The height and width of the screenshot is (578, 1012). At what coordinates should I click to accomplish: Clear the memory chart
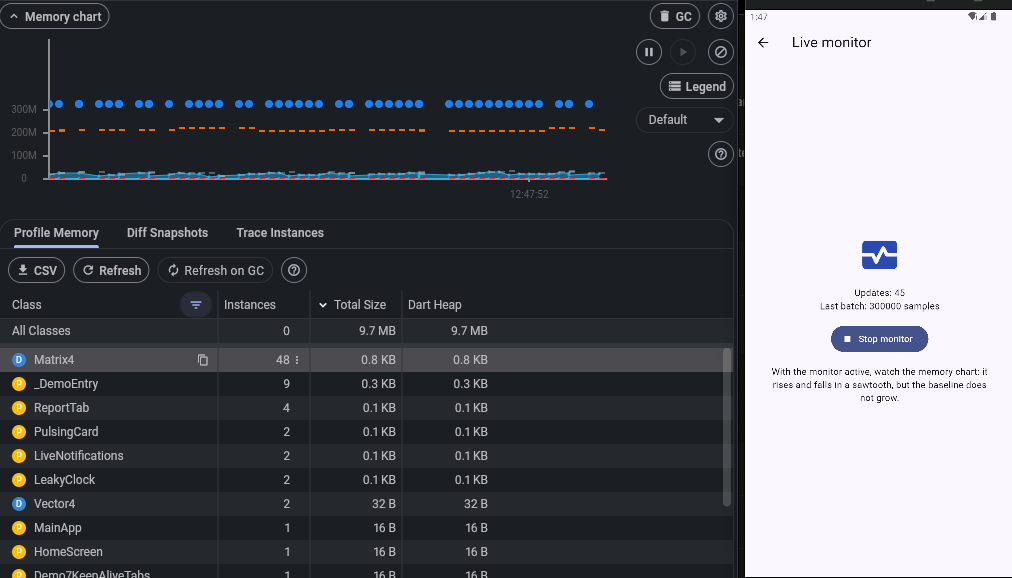(720, 52)
